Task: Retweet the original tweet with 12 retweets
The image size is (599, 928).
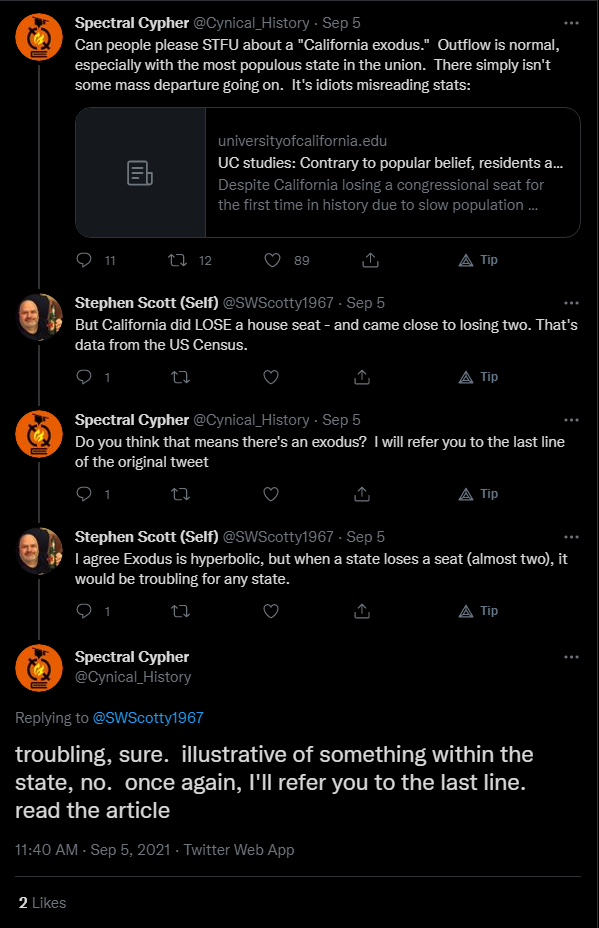Action: tap(178, 260)
